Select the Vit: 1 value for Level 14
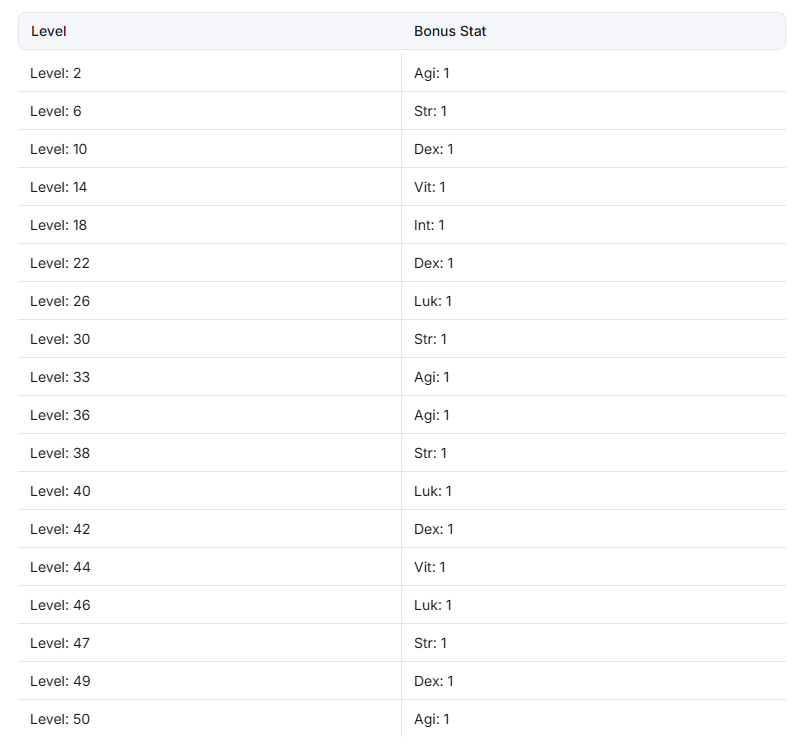This screenshot has height=753, width=807. tap(430, 187)
